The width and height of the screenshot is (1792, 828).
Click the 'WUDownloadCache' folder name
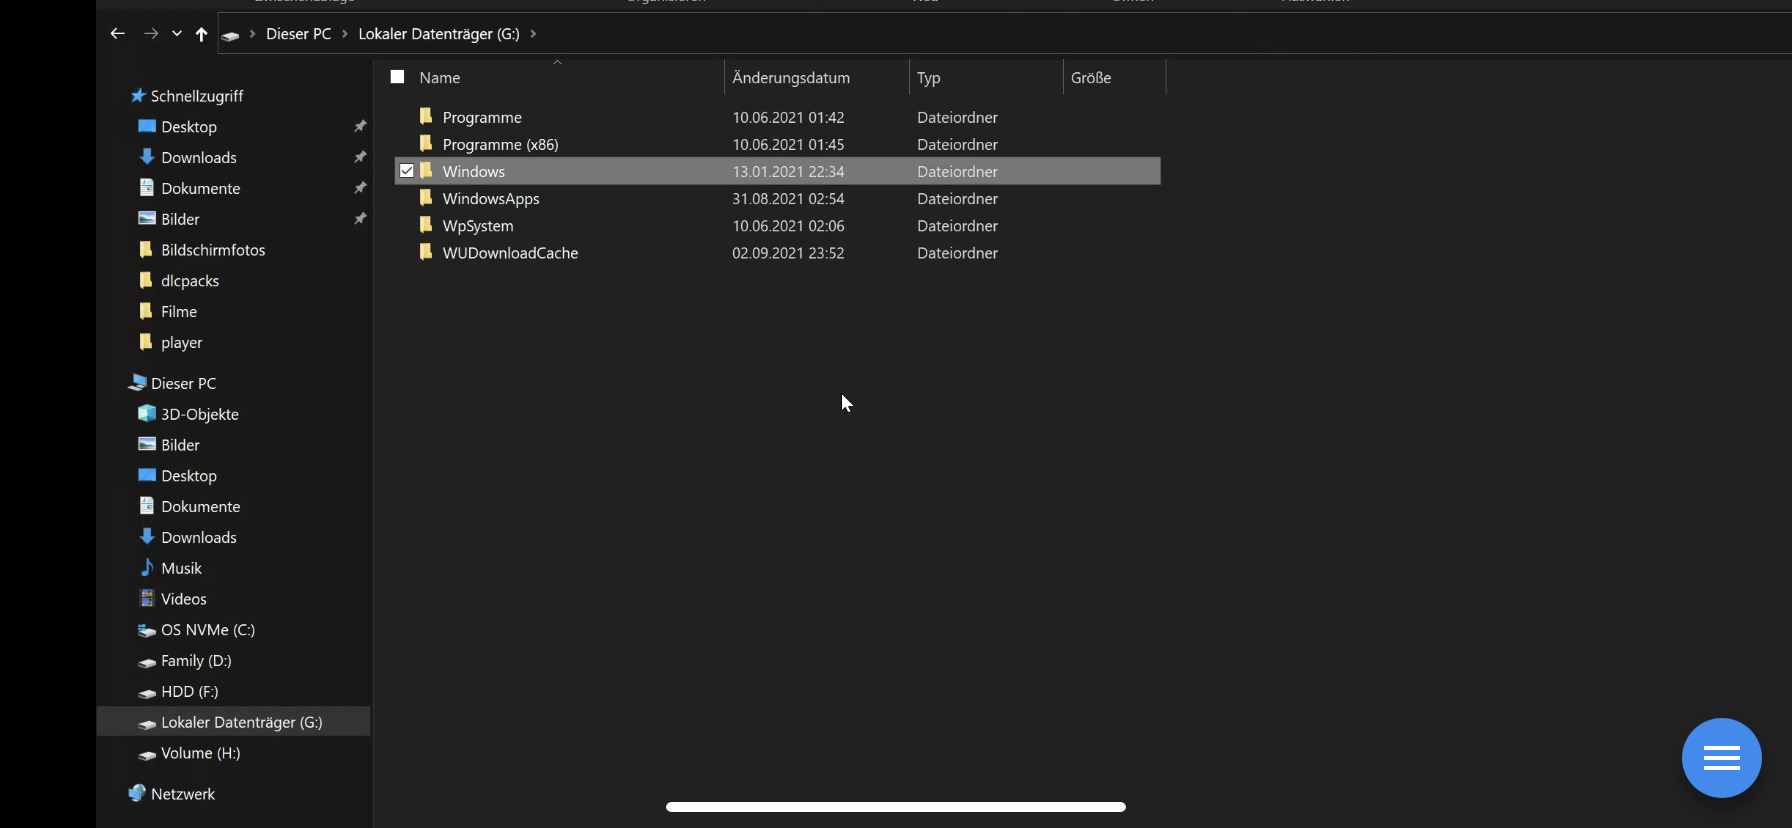(x=511, y=253)
